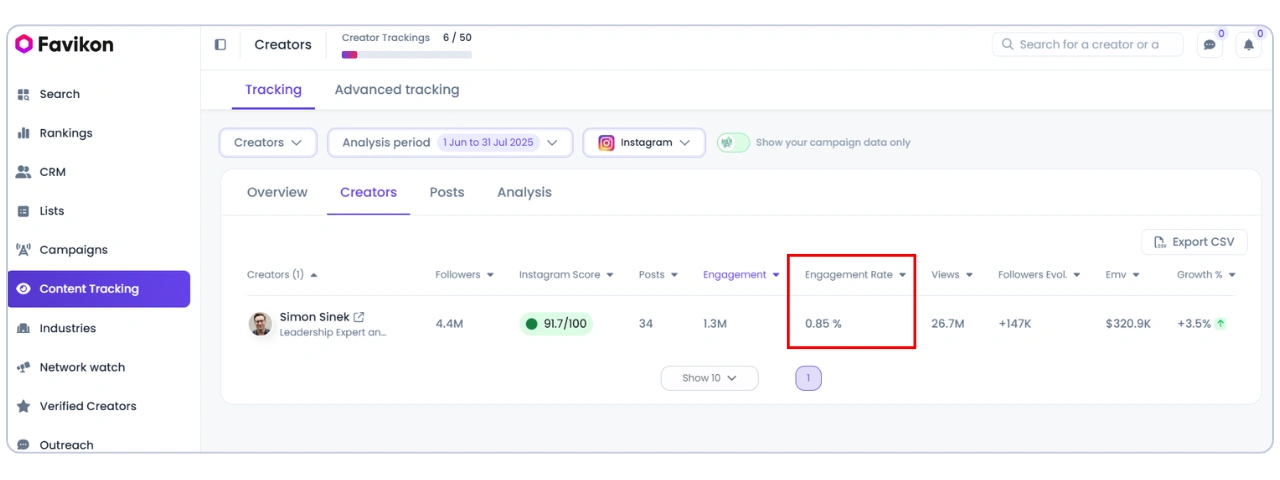
Task: Collapse the sidebar panel icon
Action: pyautogui.click(x=220, y=45)
